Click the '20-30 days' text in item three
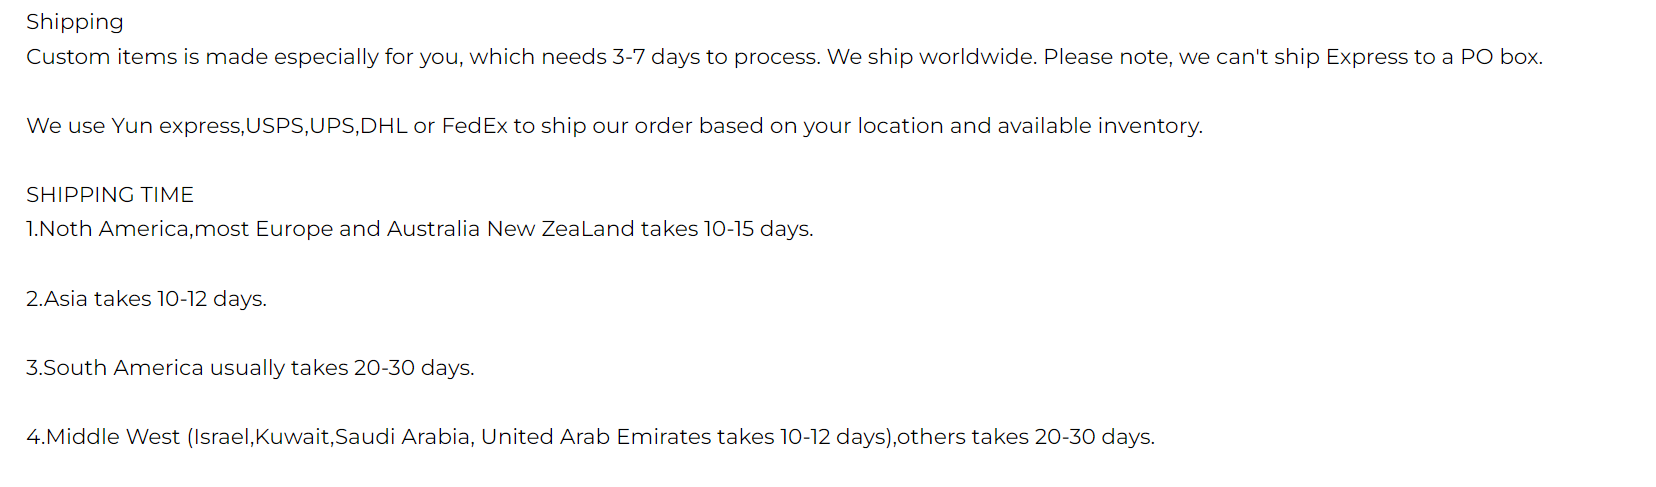1656x487 pixels. pyautogui.click(x=412, y=368)
